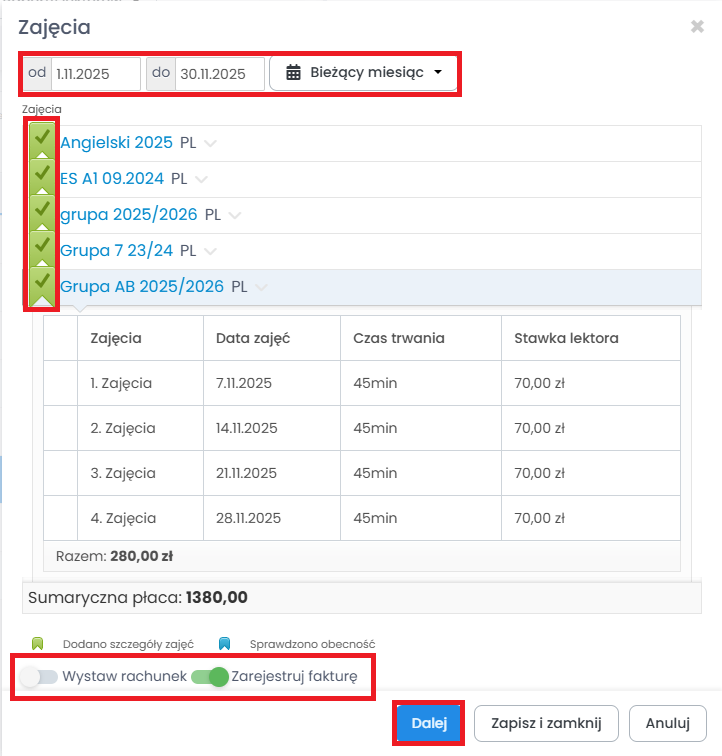Expand the chevron next to Angielski 2025
Screen dimensions: 722x756
[210, 144]
